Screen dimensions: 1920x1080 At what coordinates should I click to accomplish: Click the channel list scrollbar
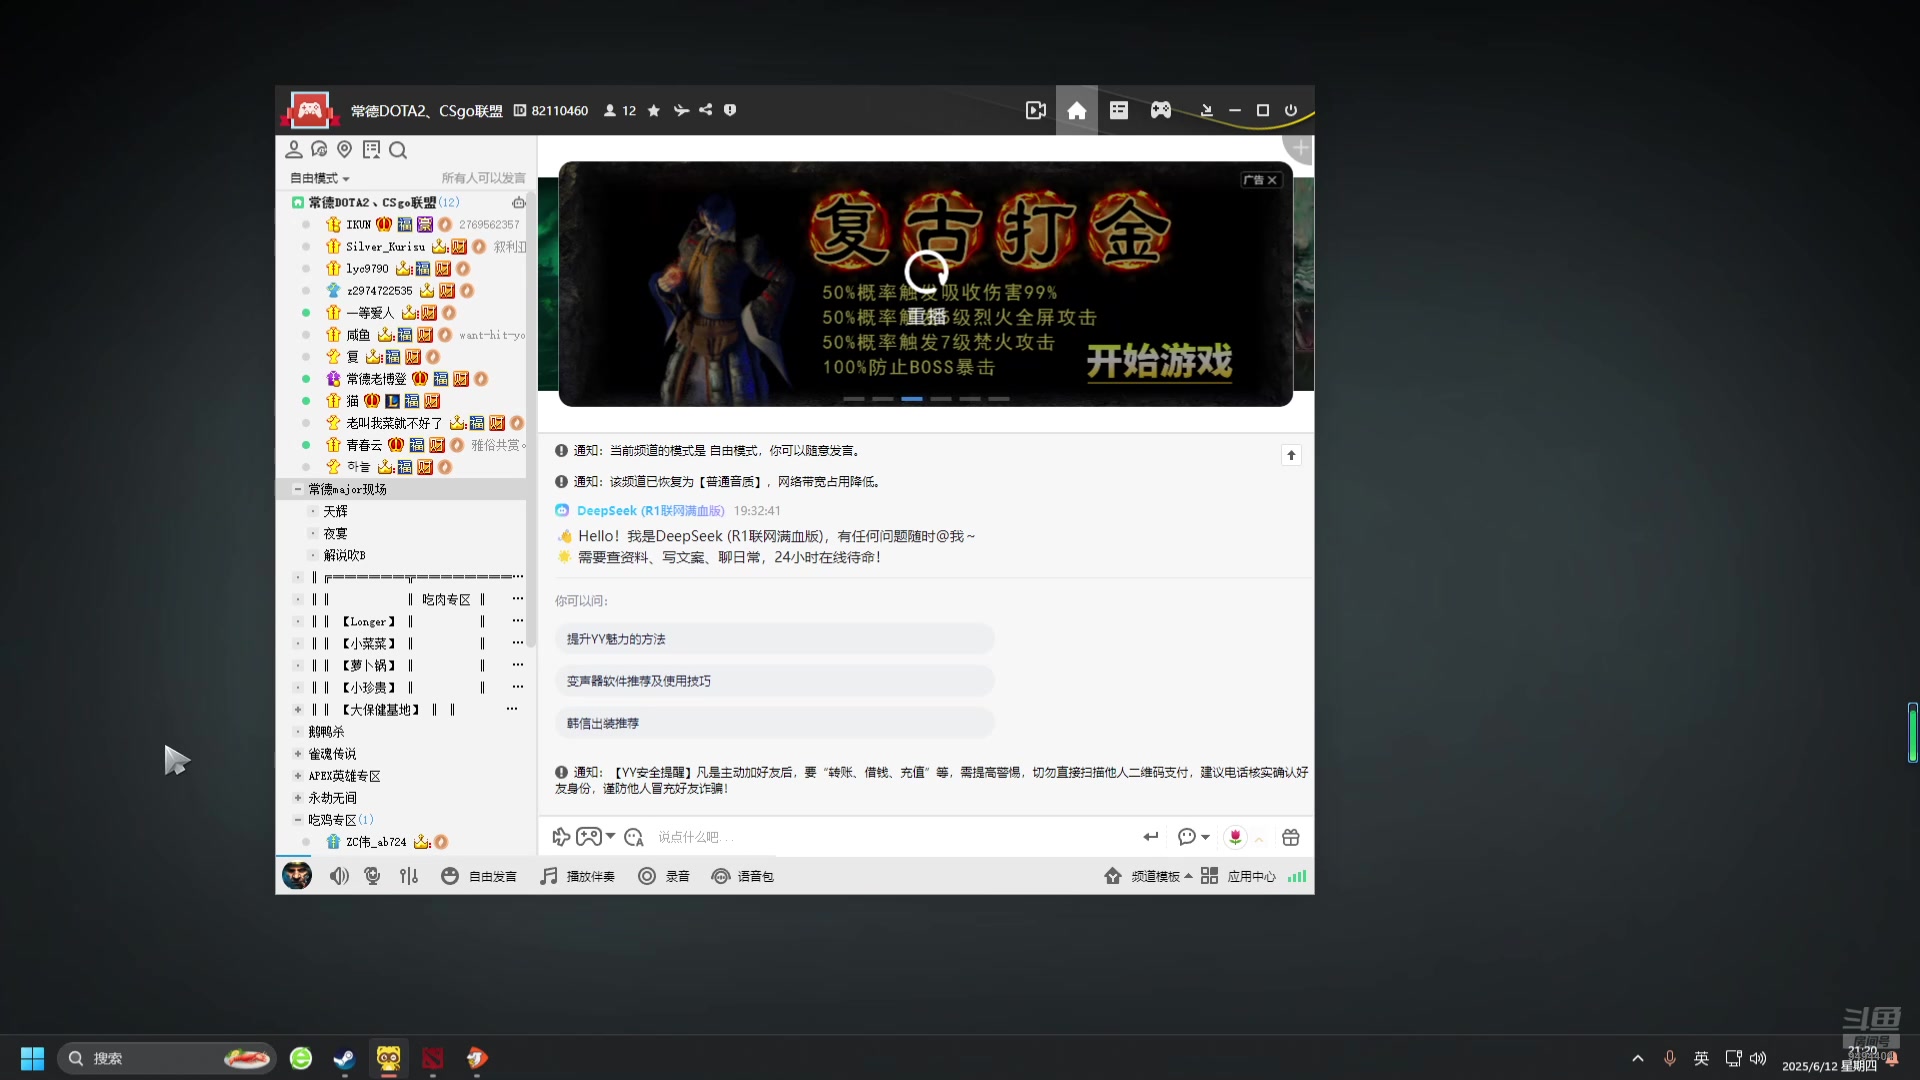[531, 420]
